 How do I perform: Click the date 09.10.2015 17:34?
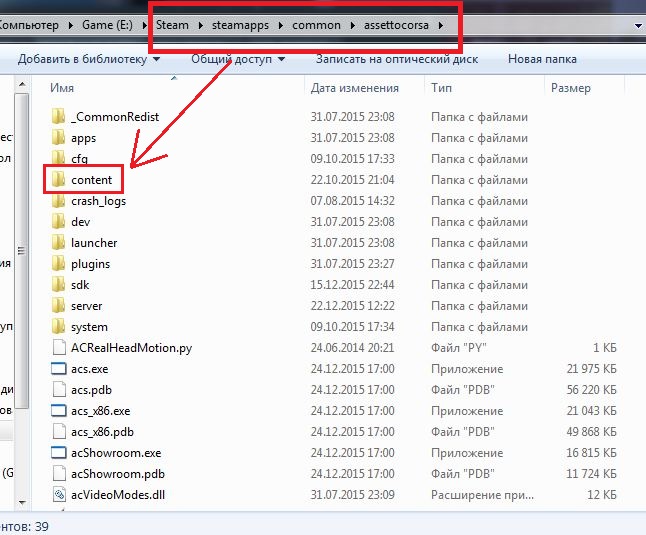coord(352,327)
